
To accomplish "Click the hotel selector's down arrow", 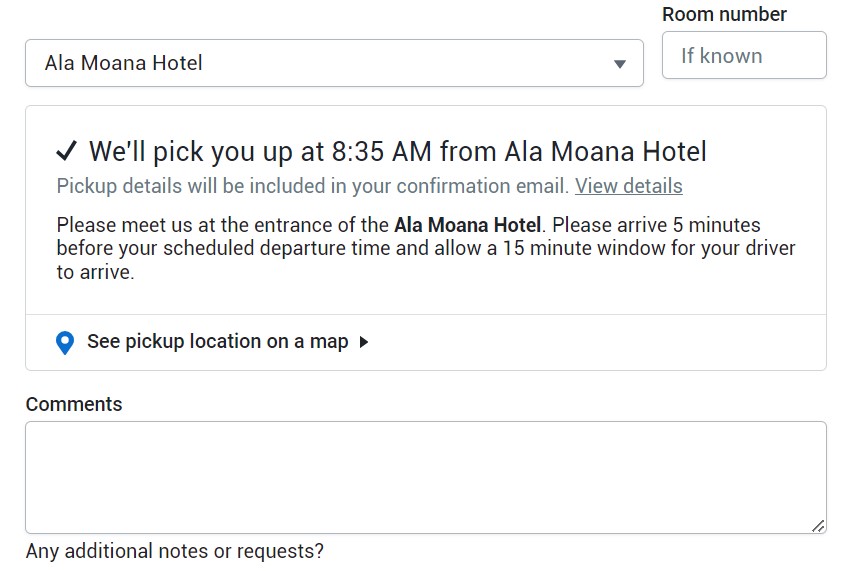I will pos(620,64).
